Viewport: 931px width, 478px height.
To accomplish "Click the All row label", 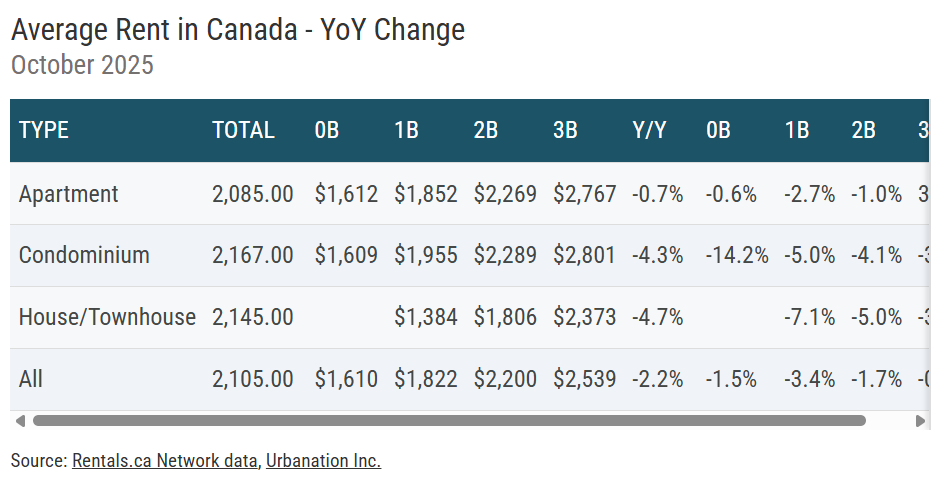I will click(31, 379).
